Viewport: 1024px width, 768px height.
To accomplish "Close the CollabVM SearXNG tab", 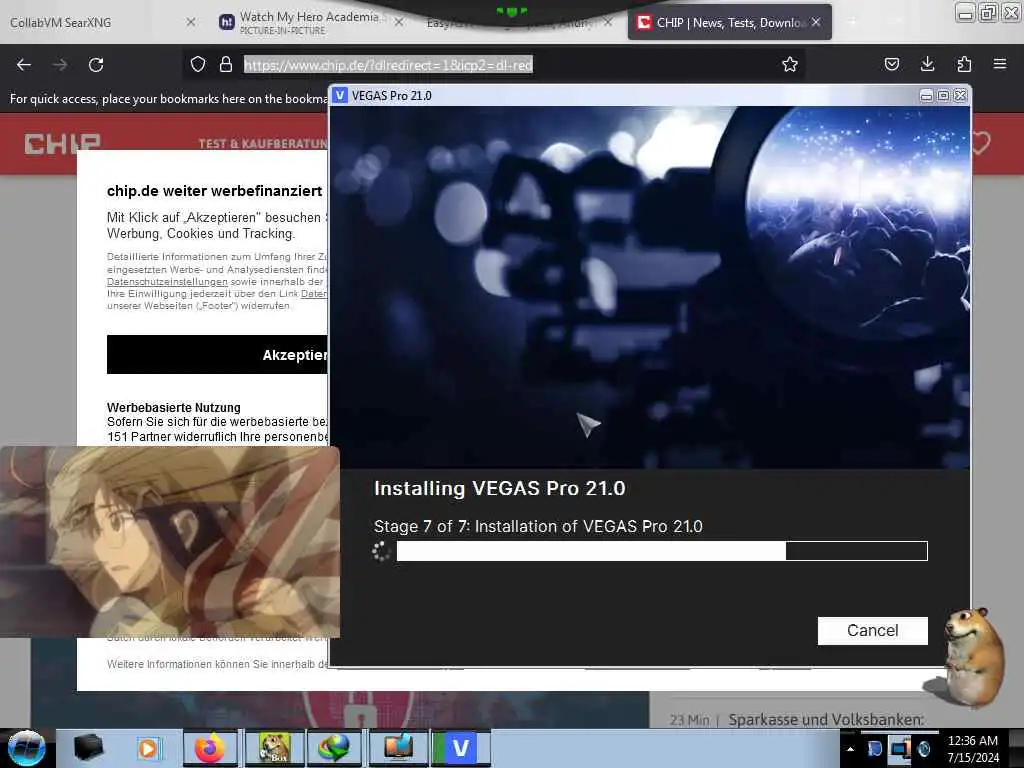I will (x=191, y=22).
